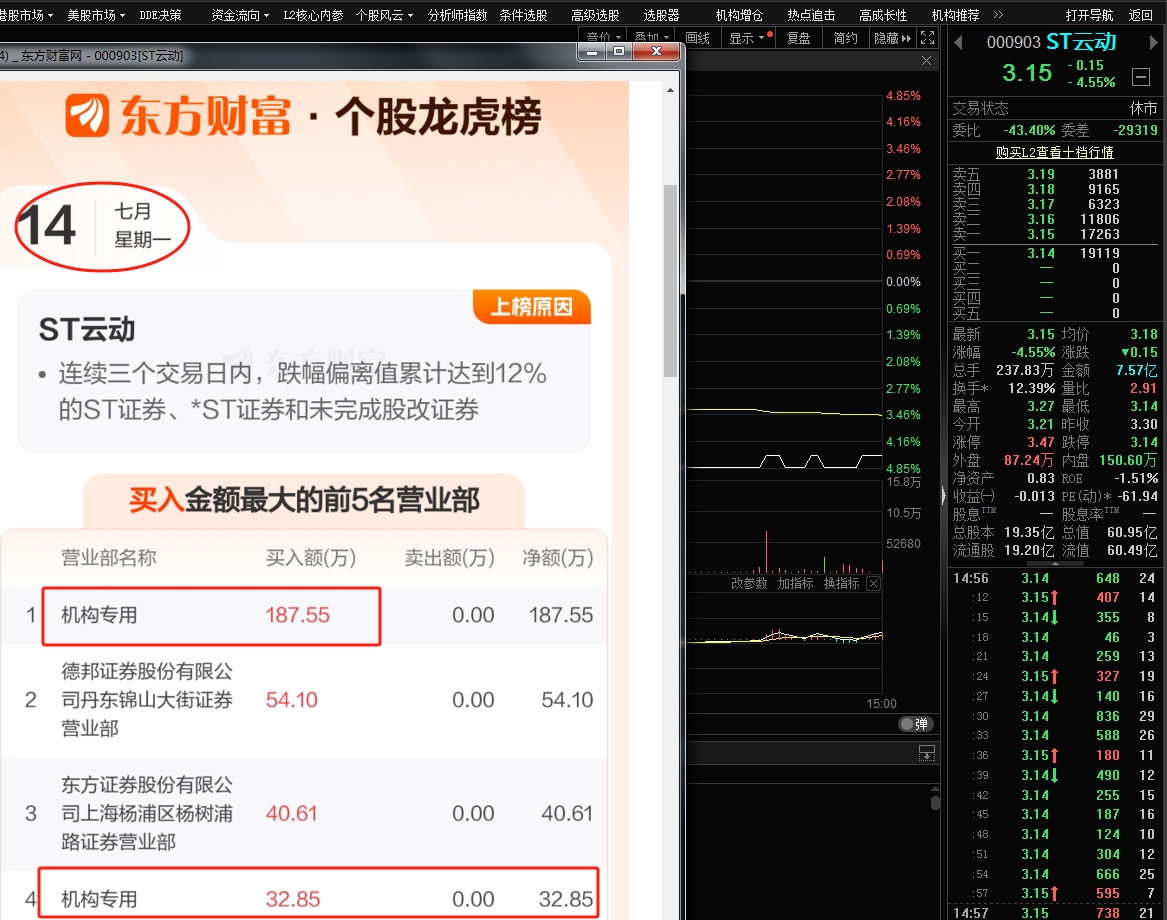Go to previous stock arrow
The width and height of the screenshot is (1167, 920).
(959, 42)
